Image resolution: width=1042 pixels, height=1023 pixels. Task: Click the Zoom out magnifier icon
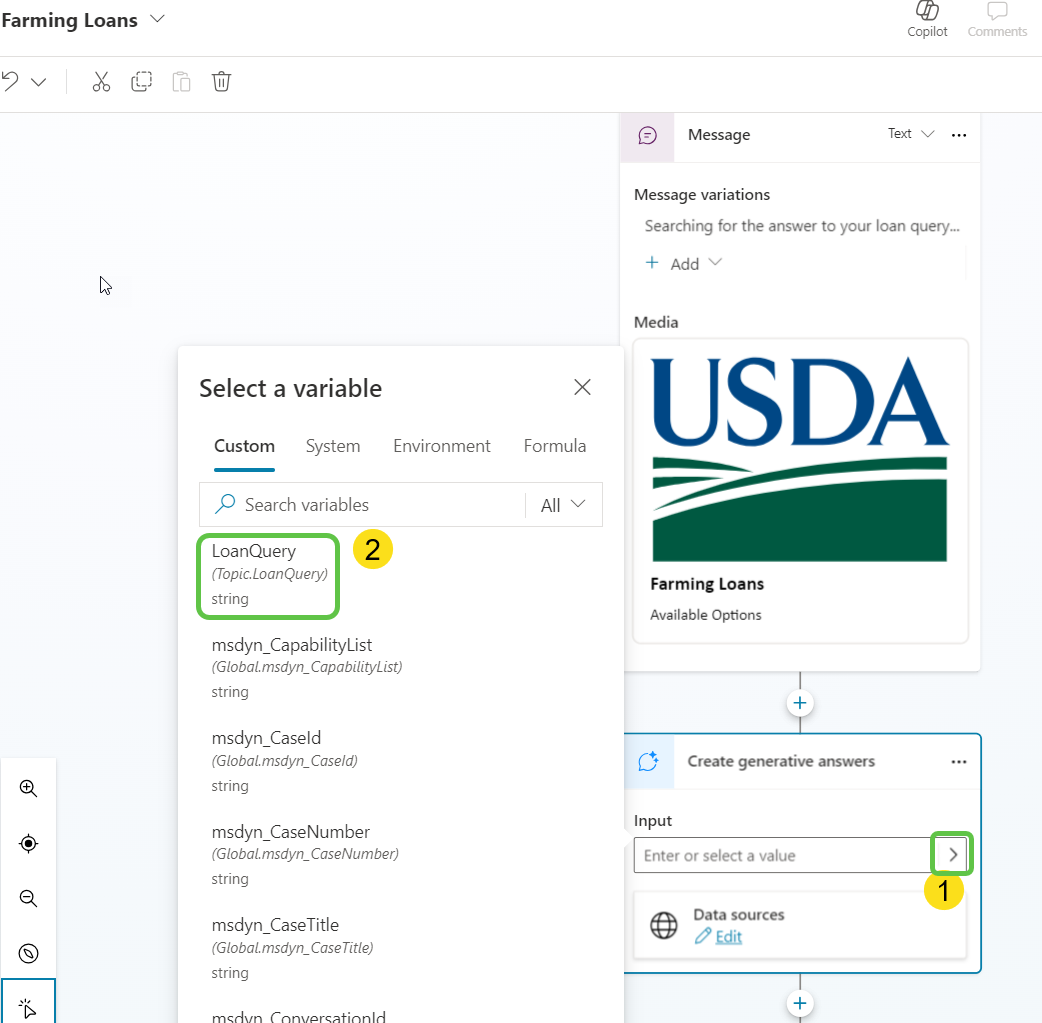pyautogui.click(x=29, y=898)
